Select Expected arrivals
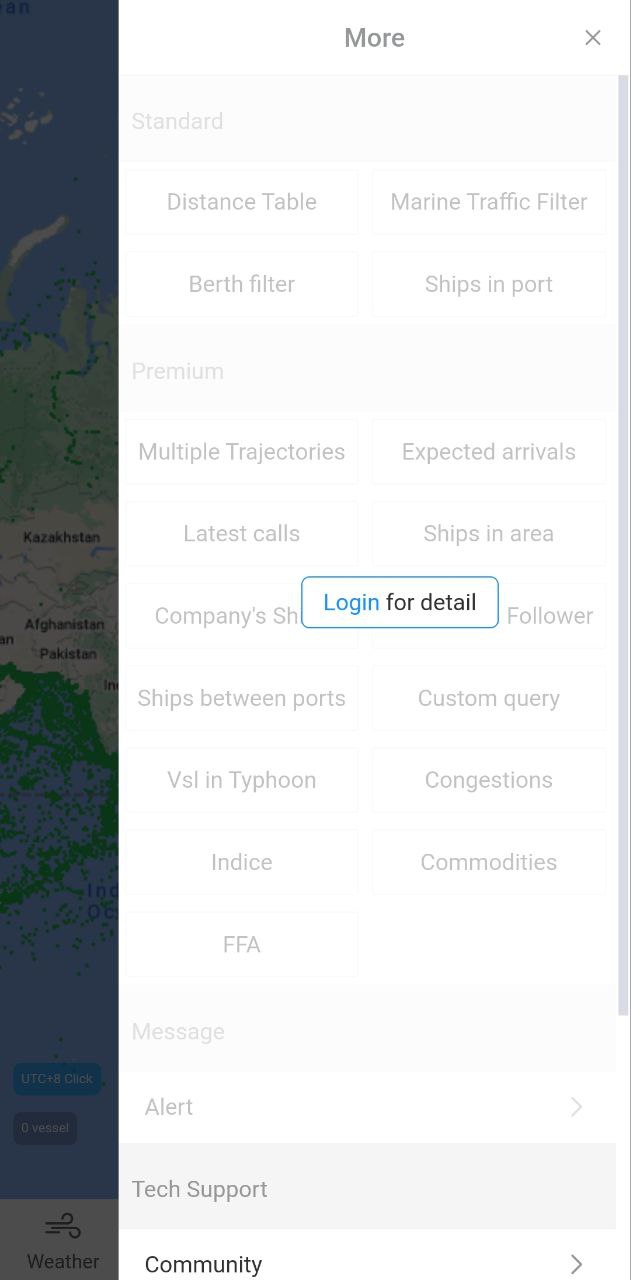The height and width of the screenshot is (1280, 631). coord(489,452)
